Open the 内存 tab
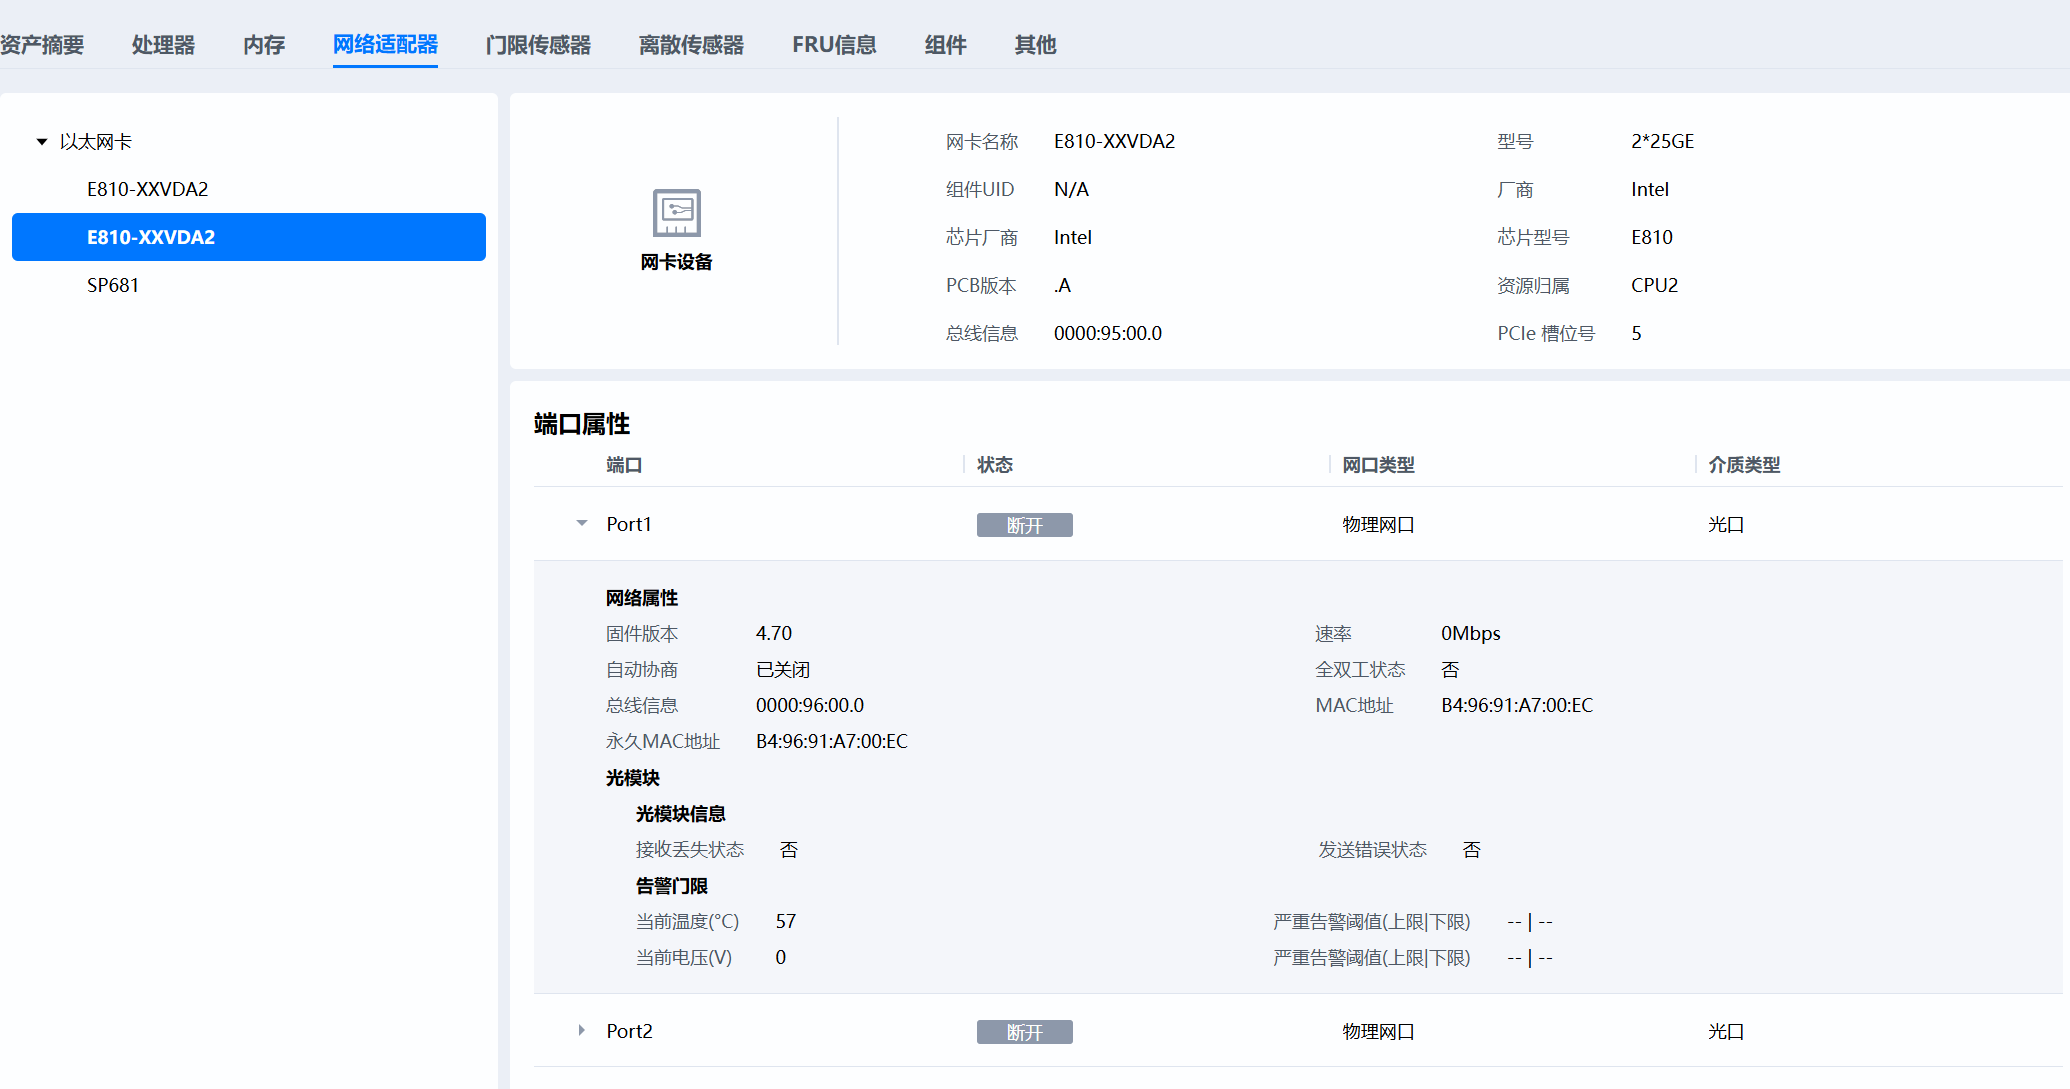2070x1089 pixels. [264, 45]
